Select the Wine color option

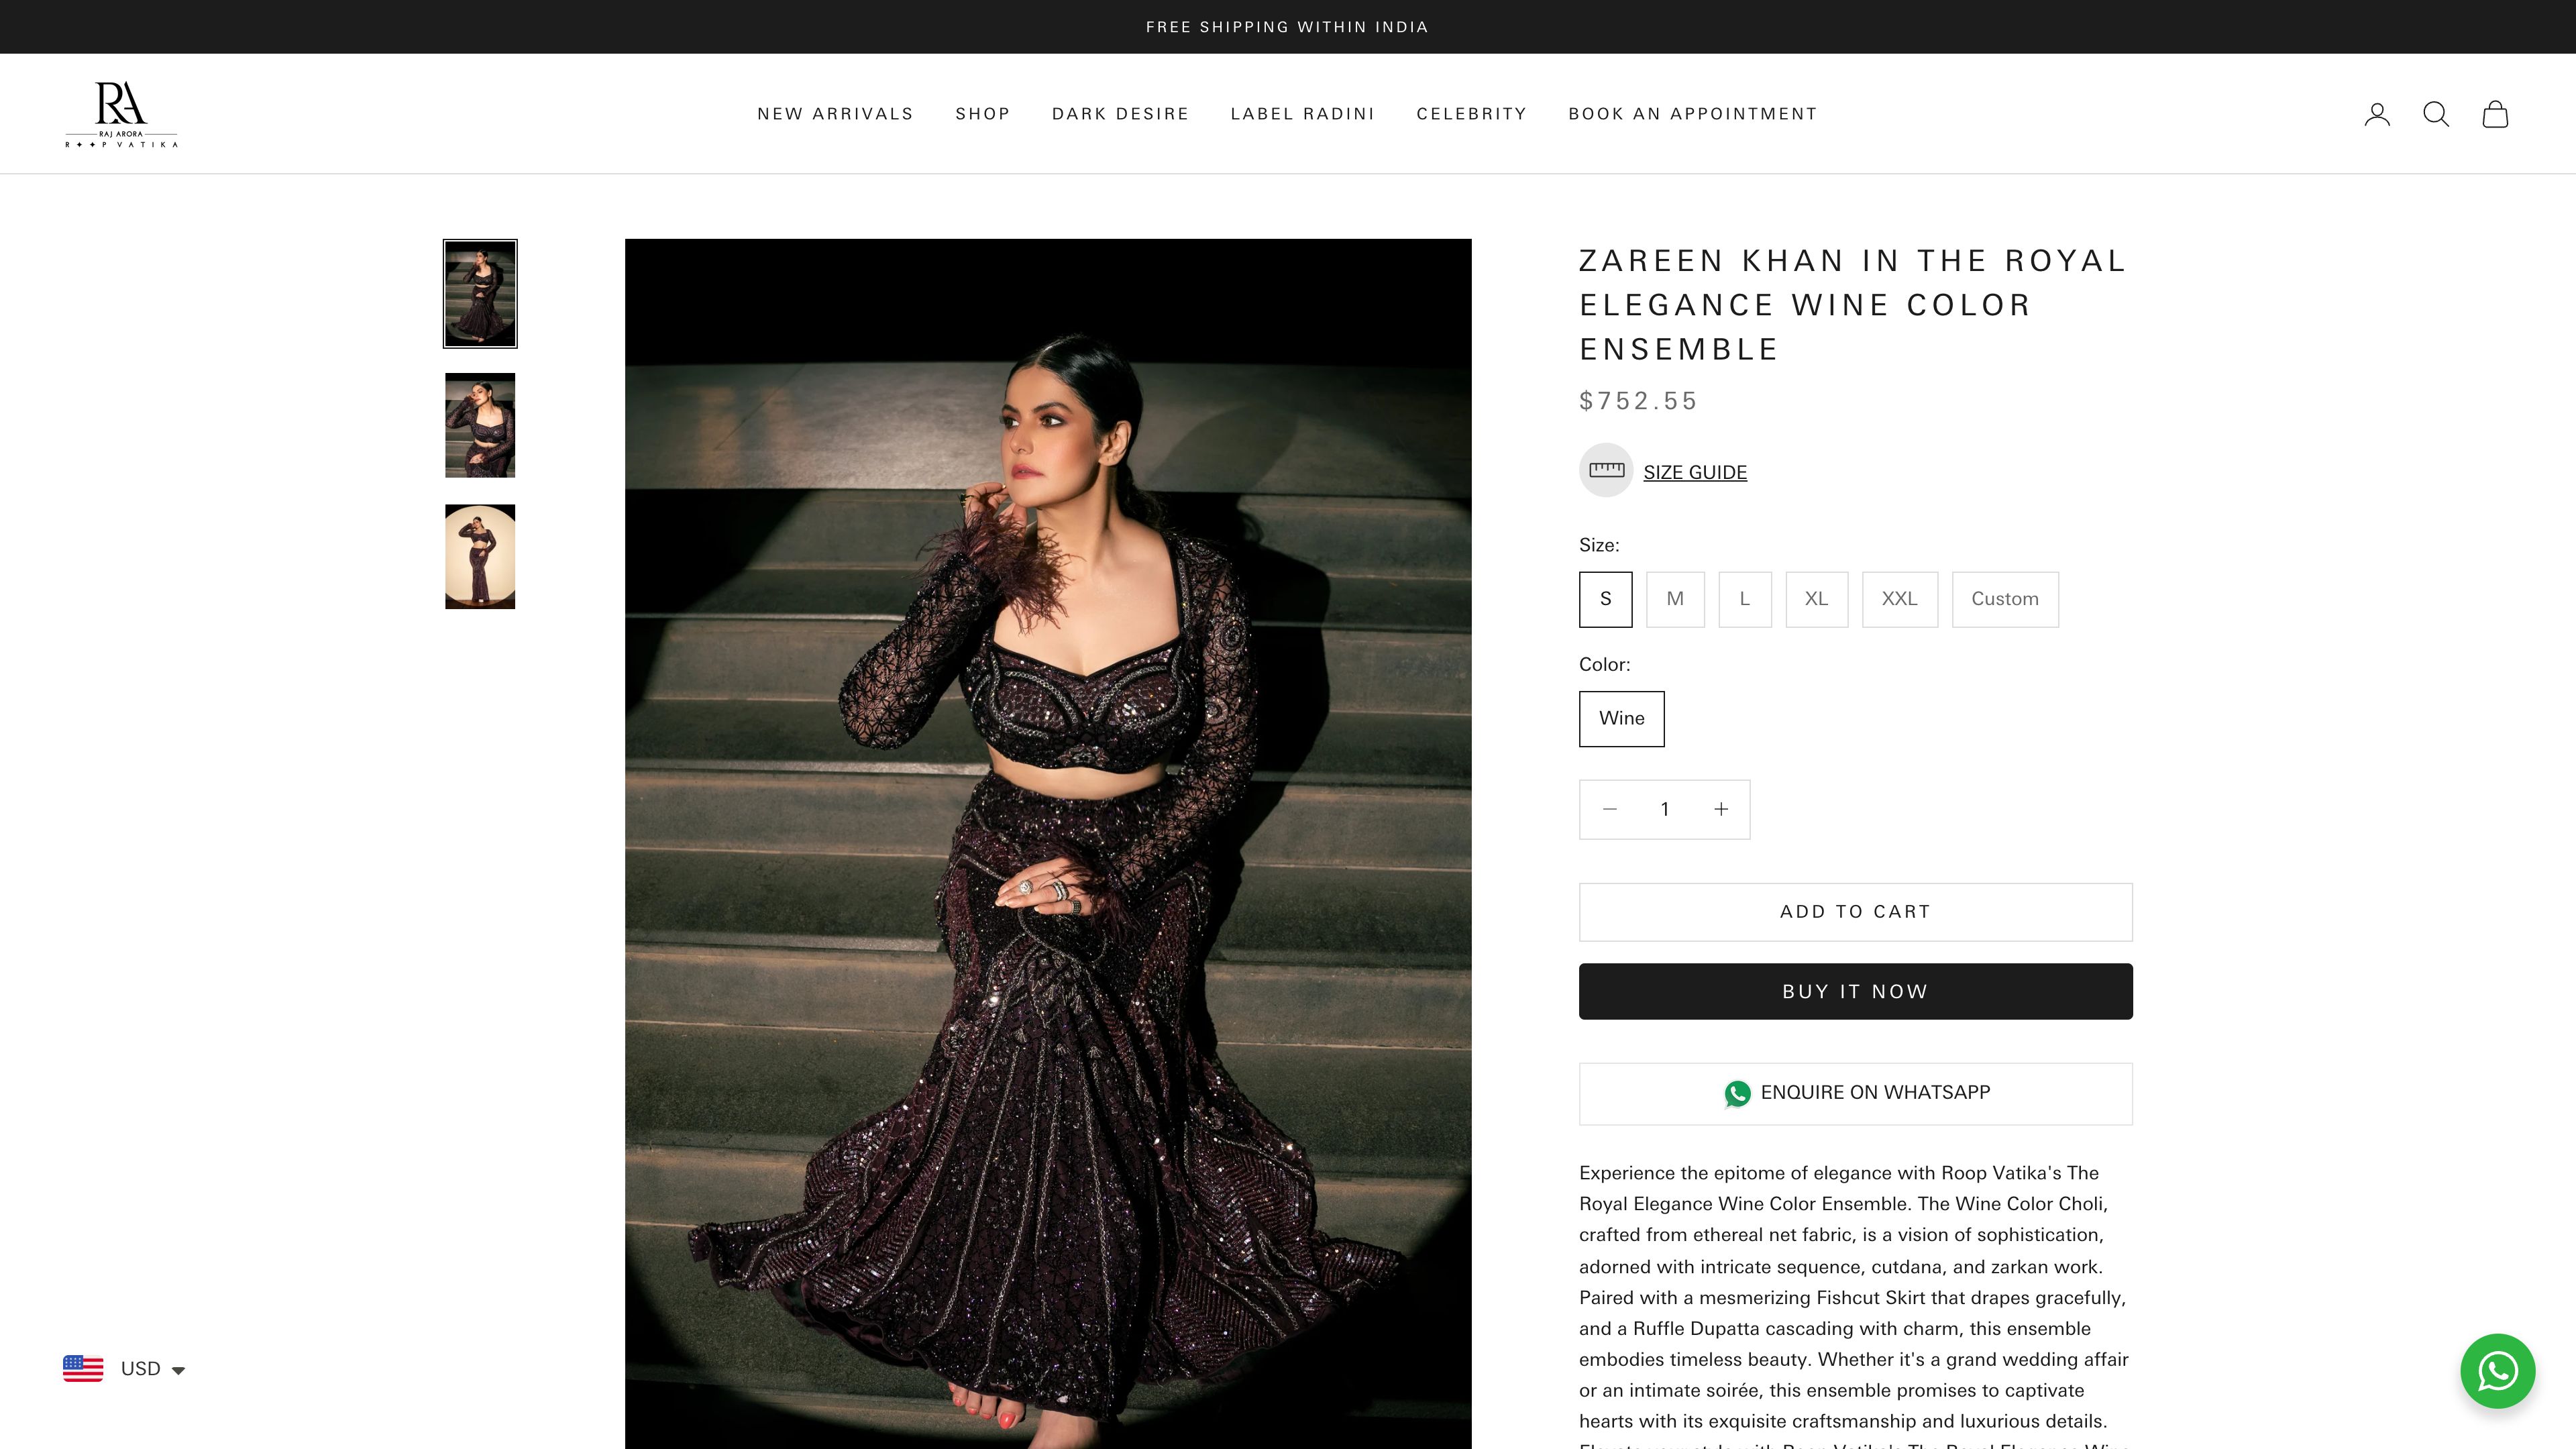(1621, 718)
